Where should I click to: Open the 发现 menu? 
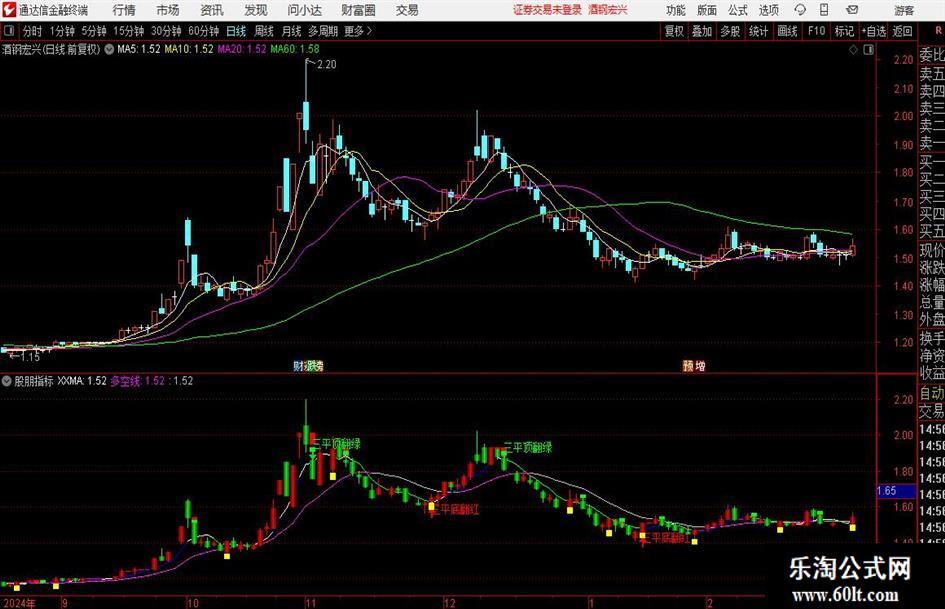tap(256, 10)
